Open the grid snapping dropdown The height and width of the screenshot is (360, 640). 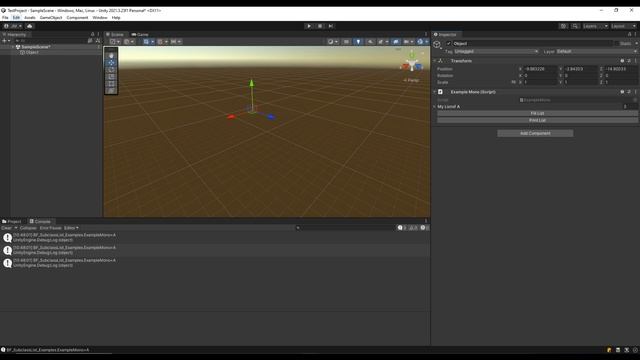tap(162, 42)
